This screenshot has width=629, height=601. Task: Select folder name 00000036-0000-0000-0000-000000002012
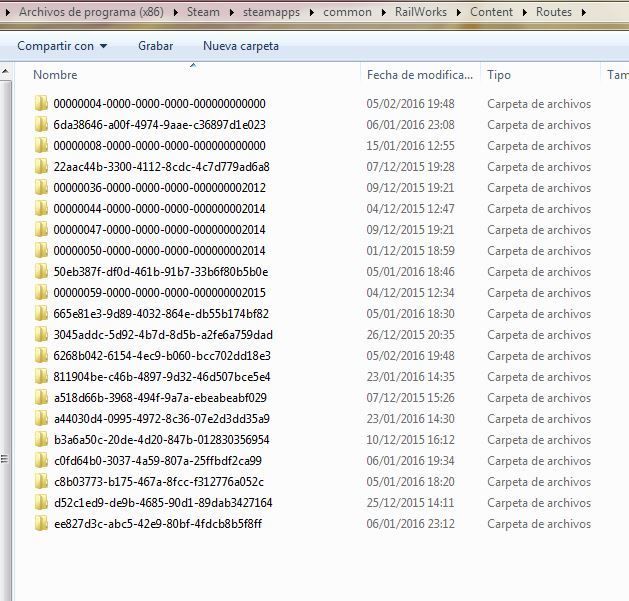[x=160, y=188]
